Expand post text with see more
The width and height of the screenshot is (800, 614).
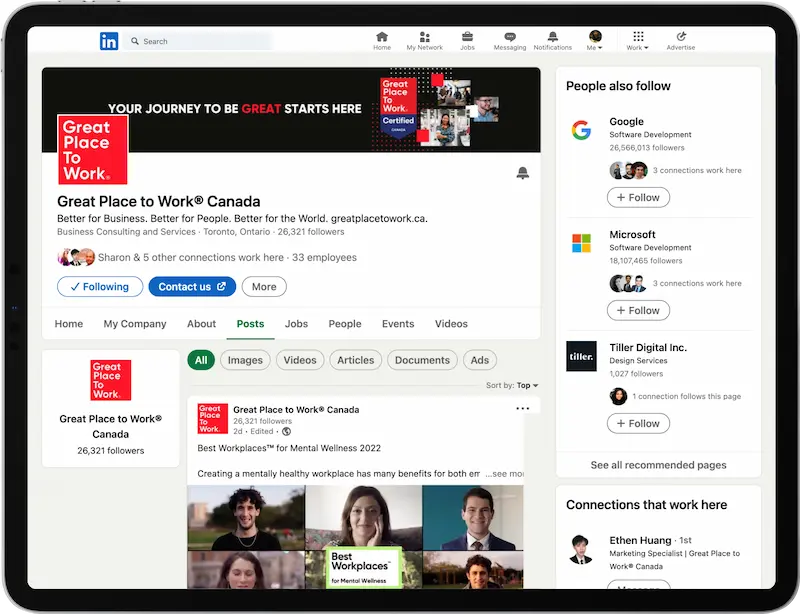pyautogui.click(x=504, y=474)
